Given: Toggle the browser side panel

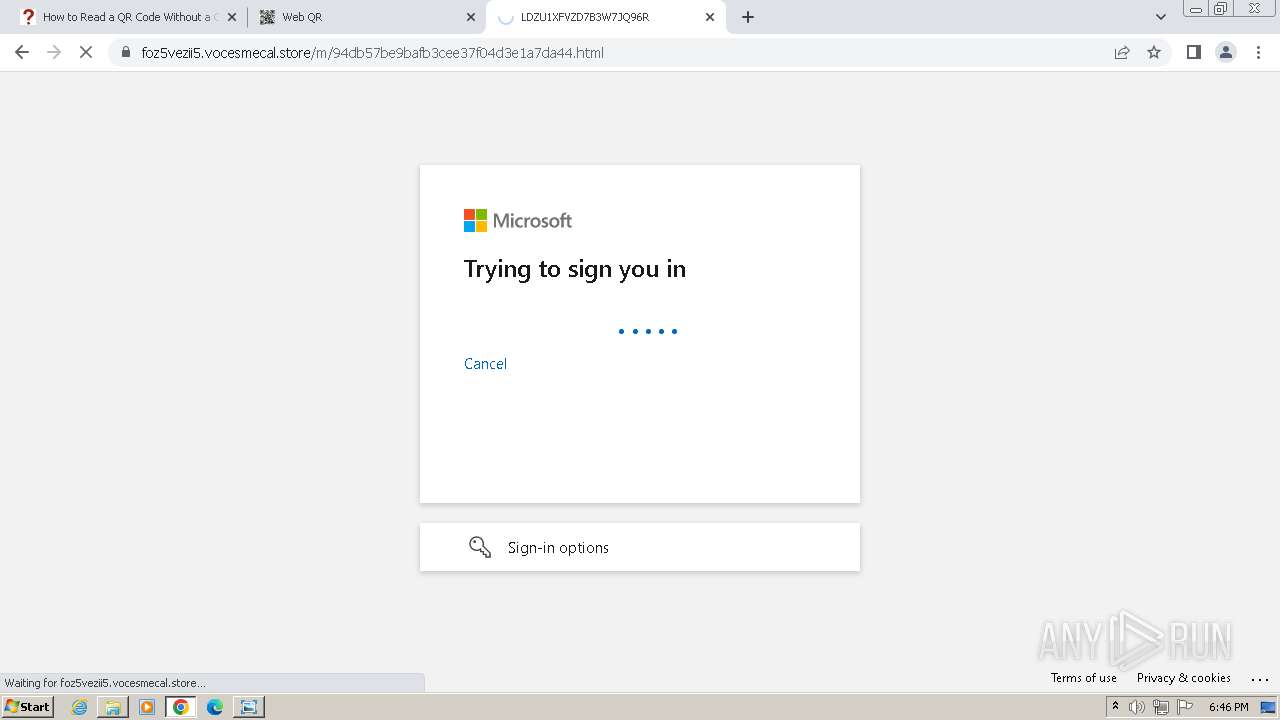Looking at the screenshot, I should (x=1193, y=52).
